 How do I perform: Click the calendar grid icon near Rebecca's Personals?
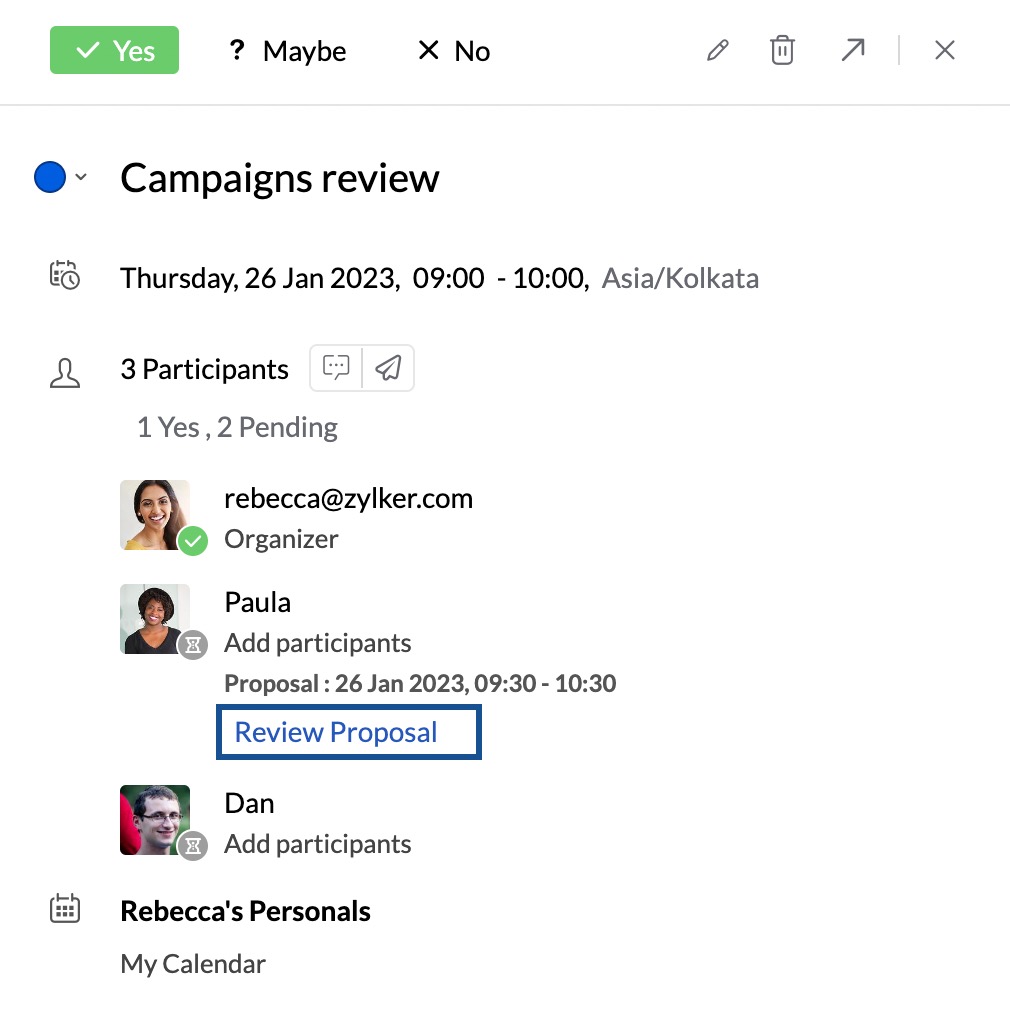click(65, 909)
